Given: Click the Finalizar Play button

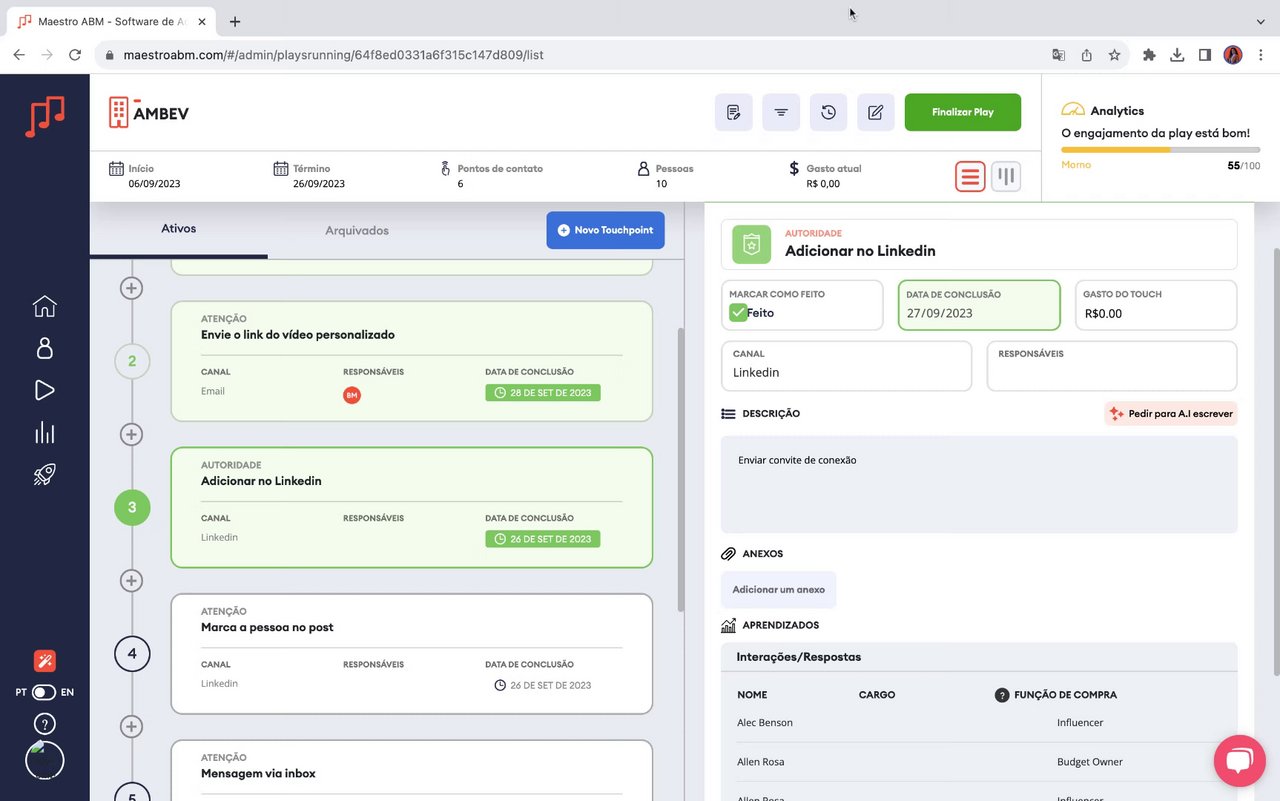Looking at the screenshot, I should point(963,112).
